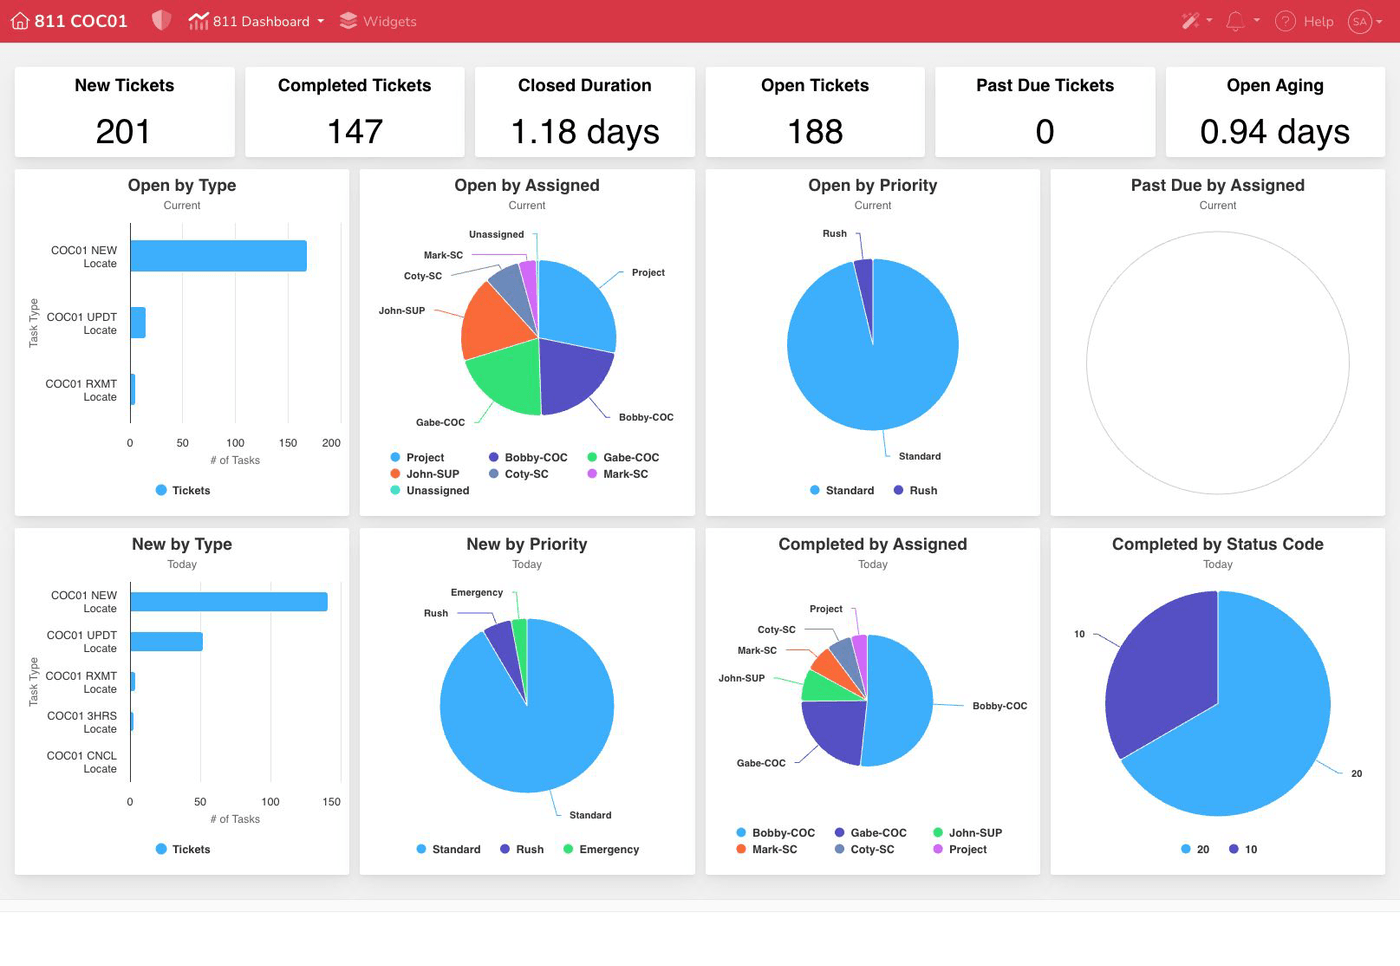1400x966 pixels.
Task: Toggle Mark-SC legend in Open by Assigned
Action: 618,474
